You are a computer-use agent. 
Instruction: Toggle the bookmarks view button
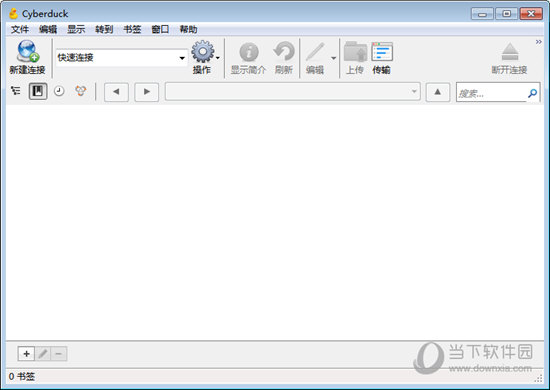38,91
